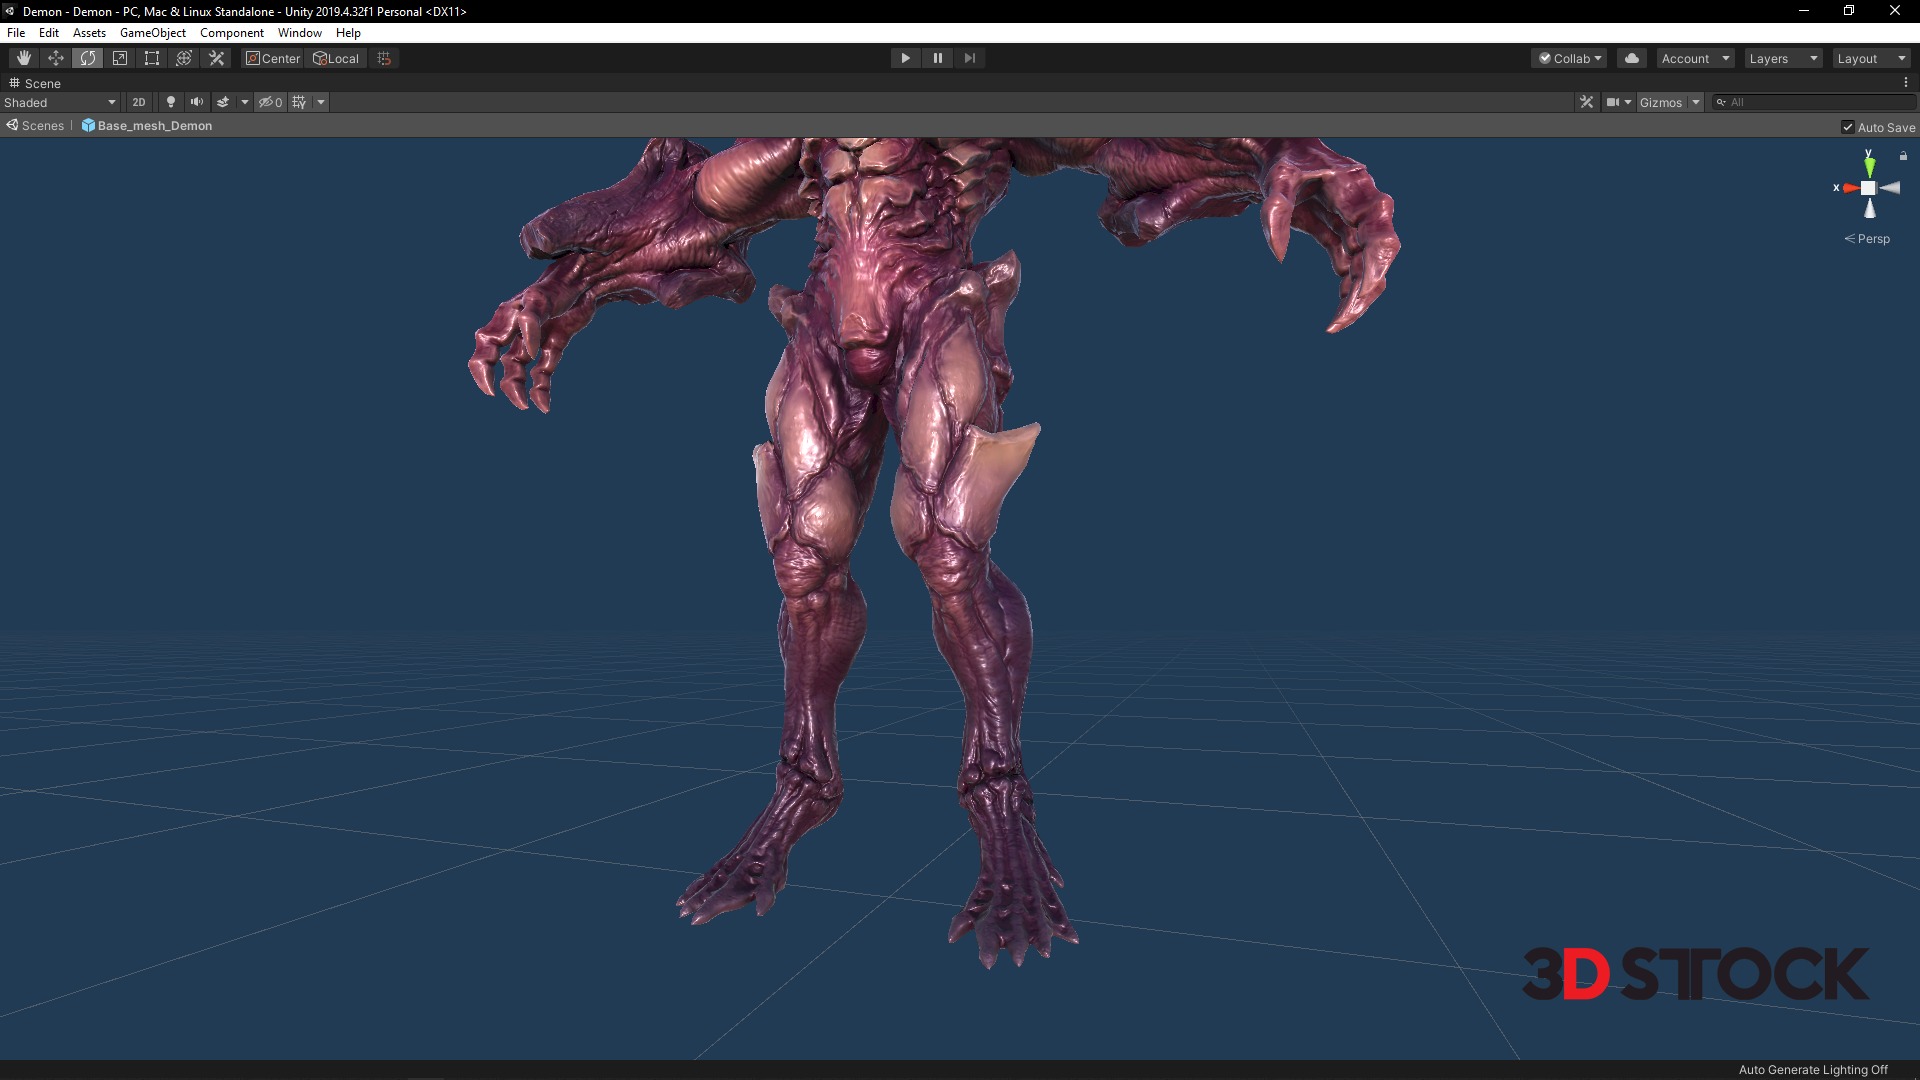Click the Scenes breadcrumb link

coord(42,126)
